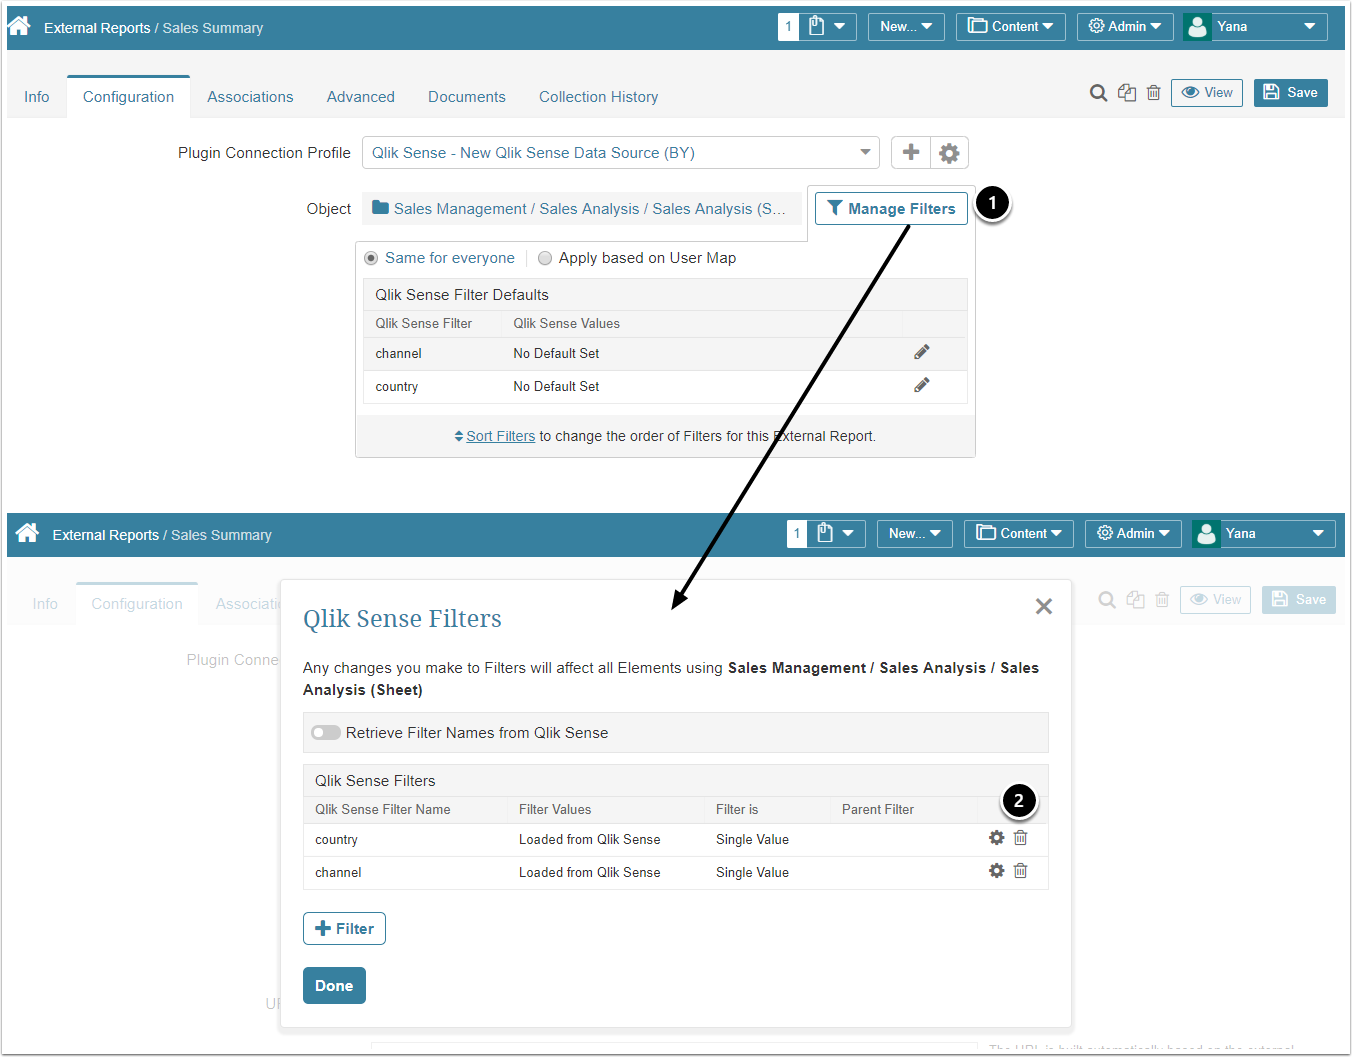Click the "country" row name in the filters dialog
The image size is (1352, 1057).
point(336,840)
